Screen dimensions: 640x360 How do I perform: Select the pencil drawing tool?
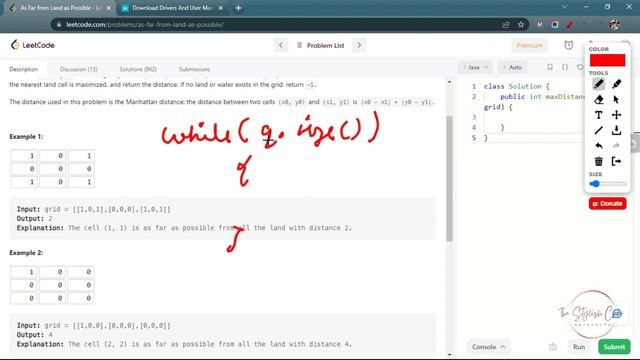(x=598, y=84)
